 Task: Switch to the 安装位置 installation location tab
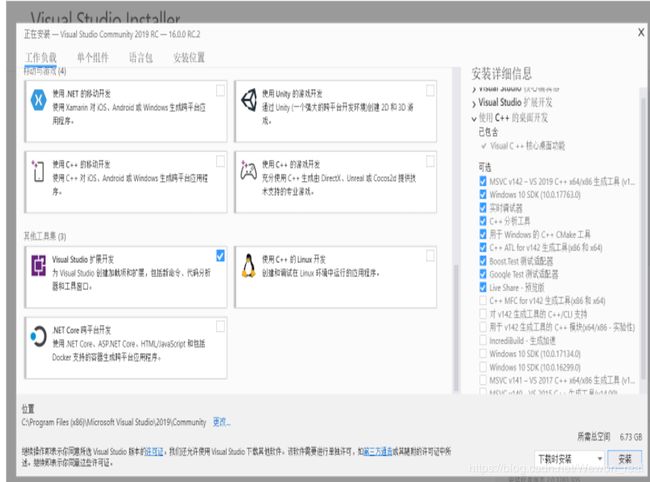coord(189,57)
